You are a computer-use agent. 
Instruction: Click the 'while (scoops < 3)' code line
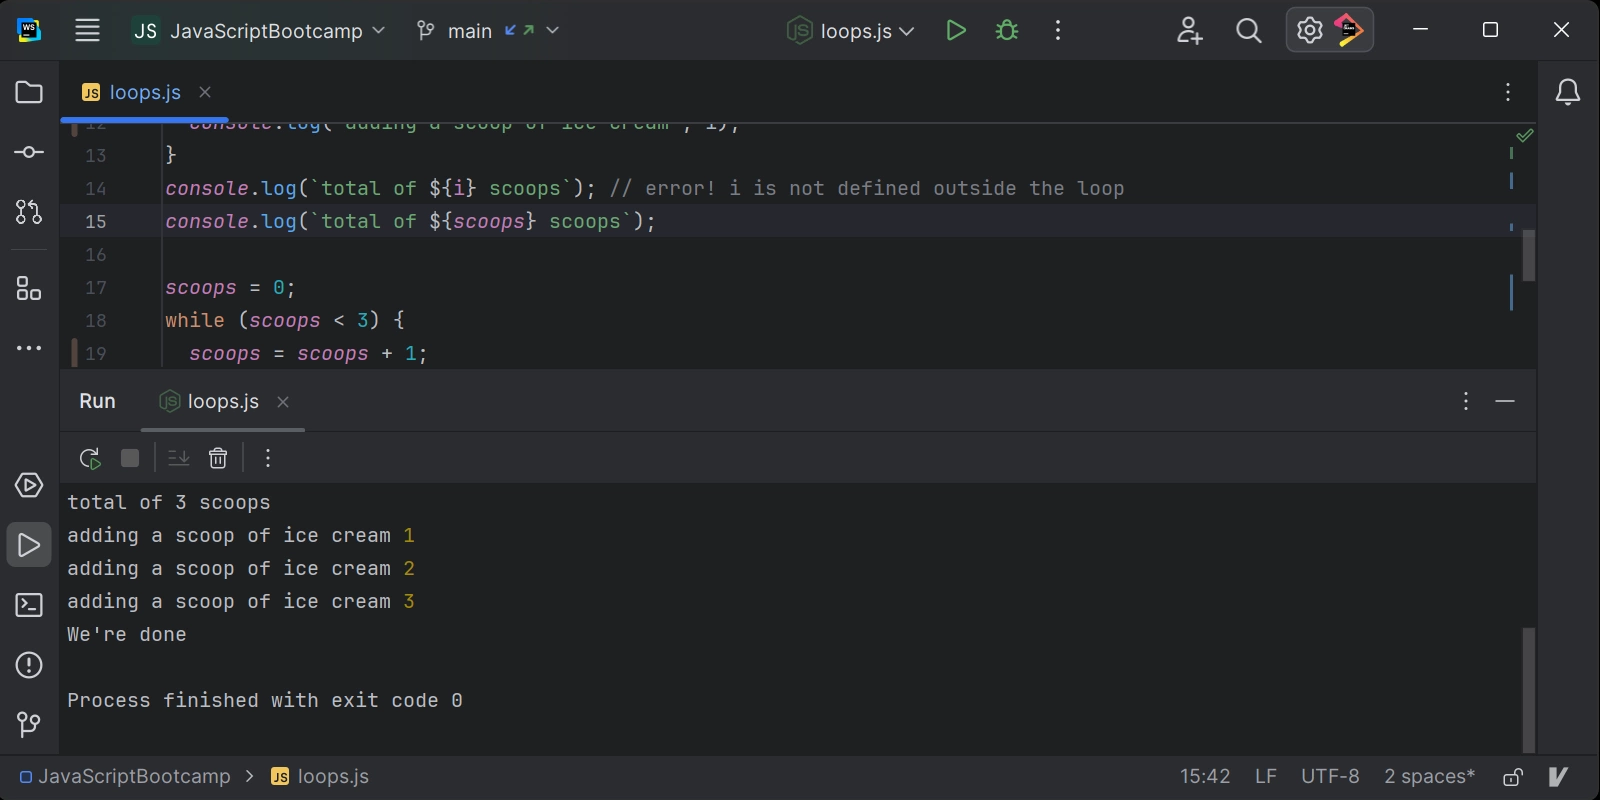tap(285, 321)
